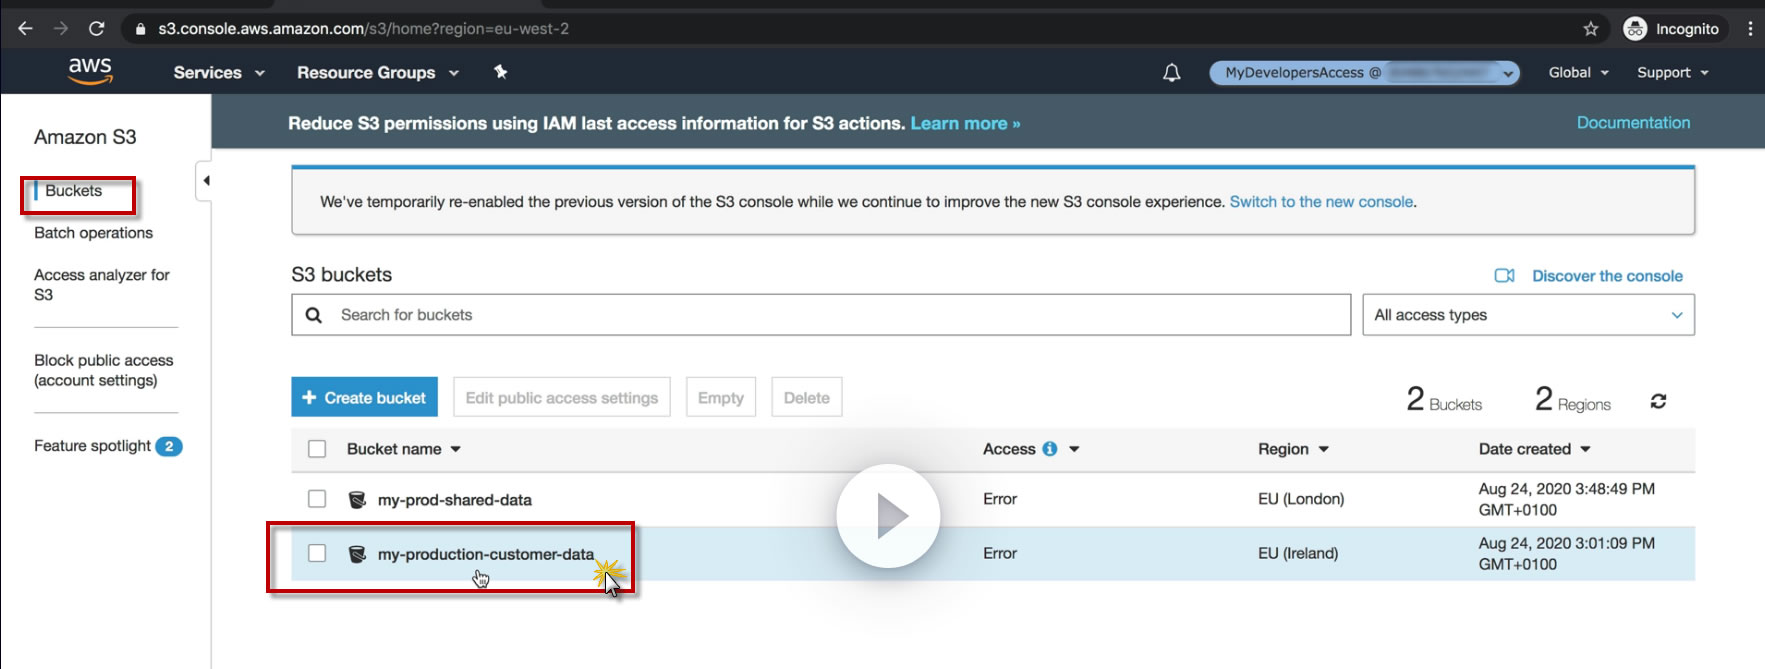Bookmark this page with star icon

1591,29
